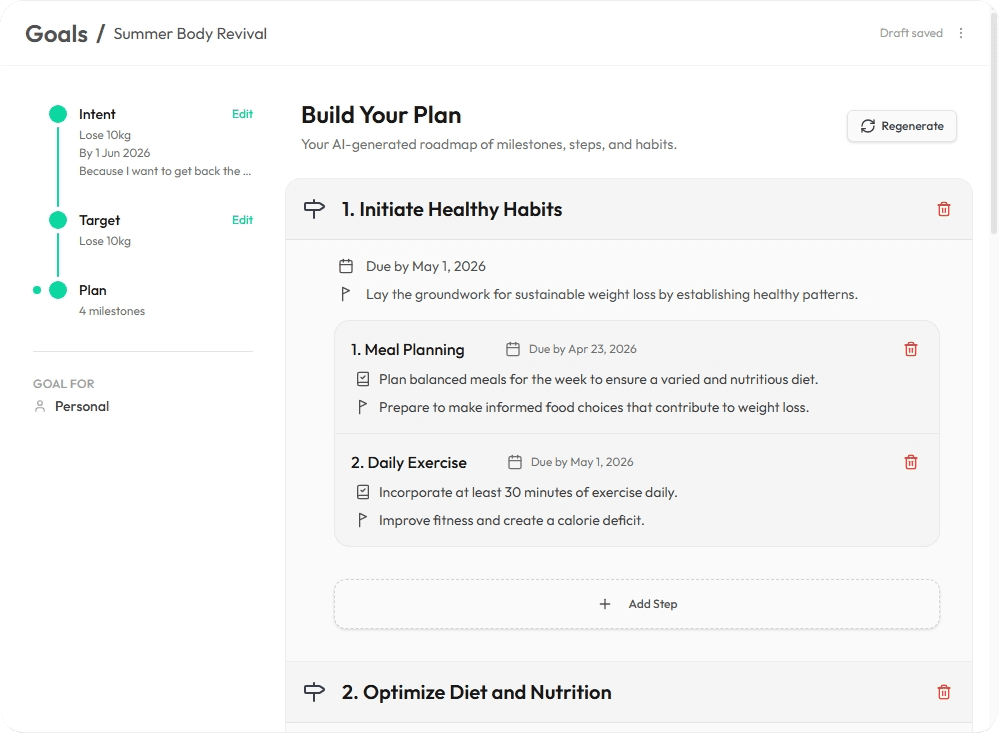
Task: Delete the Daily Exercise step via its trash icon
Action: [910, 462]
